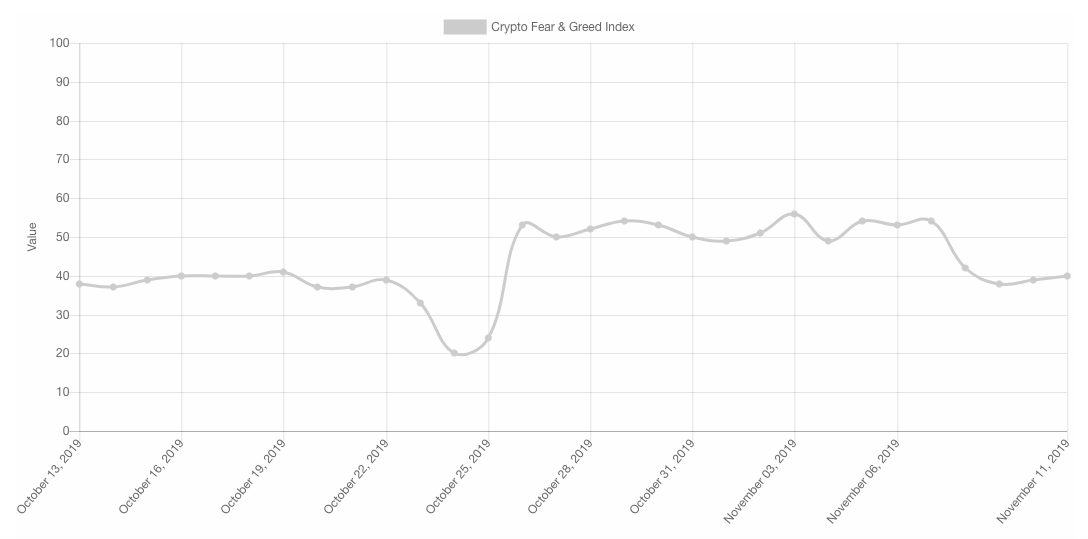Click the October 16, 2019 data point
This screenshot has height=539, width=1088.
point(182,276)
